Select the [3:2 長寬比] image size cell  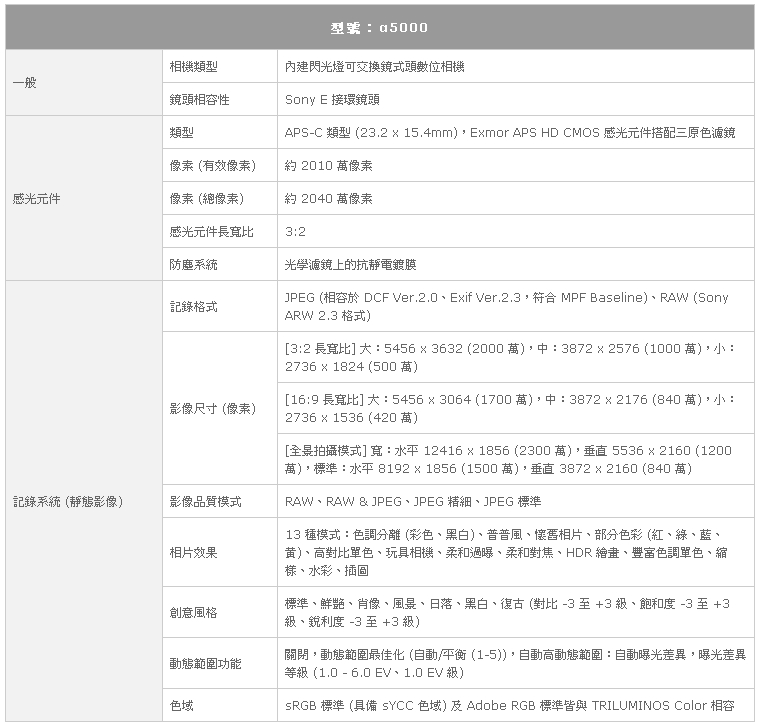click(516, 357)
